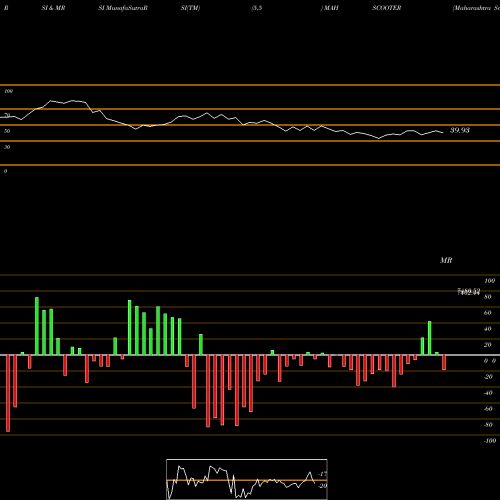Click the 80 label on the MR axis
Screen dimensions: 500x500
488,297
